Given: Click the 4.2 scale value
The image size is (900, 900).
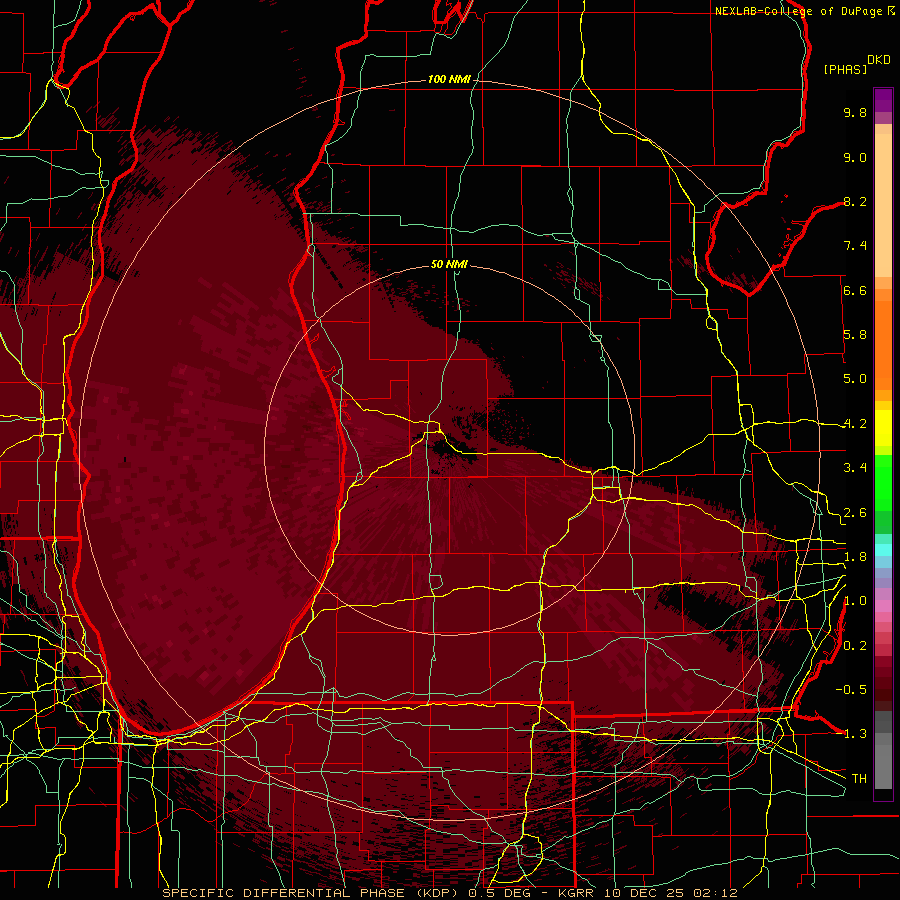Looking at the screenshot, I should [855, 424].
